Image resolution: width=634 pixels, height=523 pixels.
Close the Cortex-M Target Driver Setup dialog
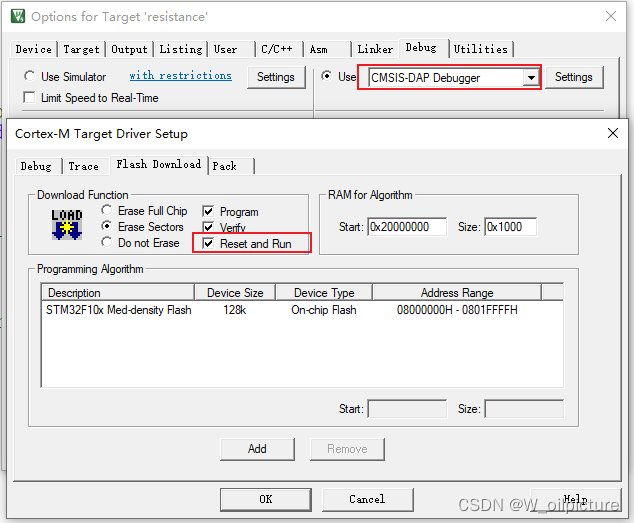pyautogui.click(x=613, y=133)
